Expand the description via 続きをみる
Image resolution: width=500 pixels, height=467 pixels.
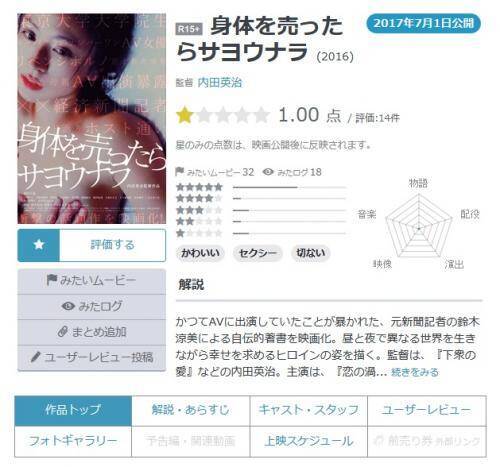[x=415, y=372]
